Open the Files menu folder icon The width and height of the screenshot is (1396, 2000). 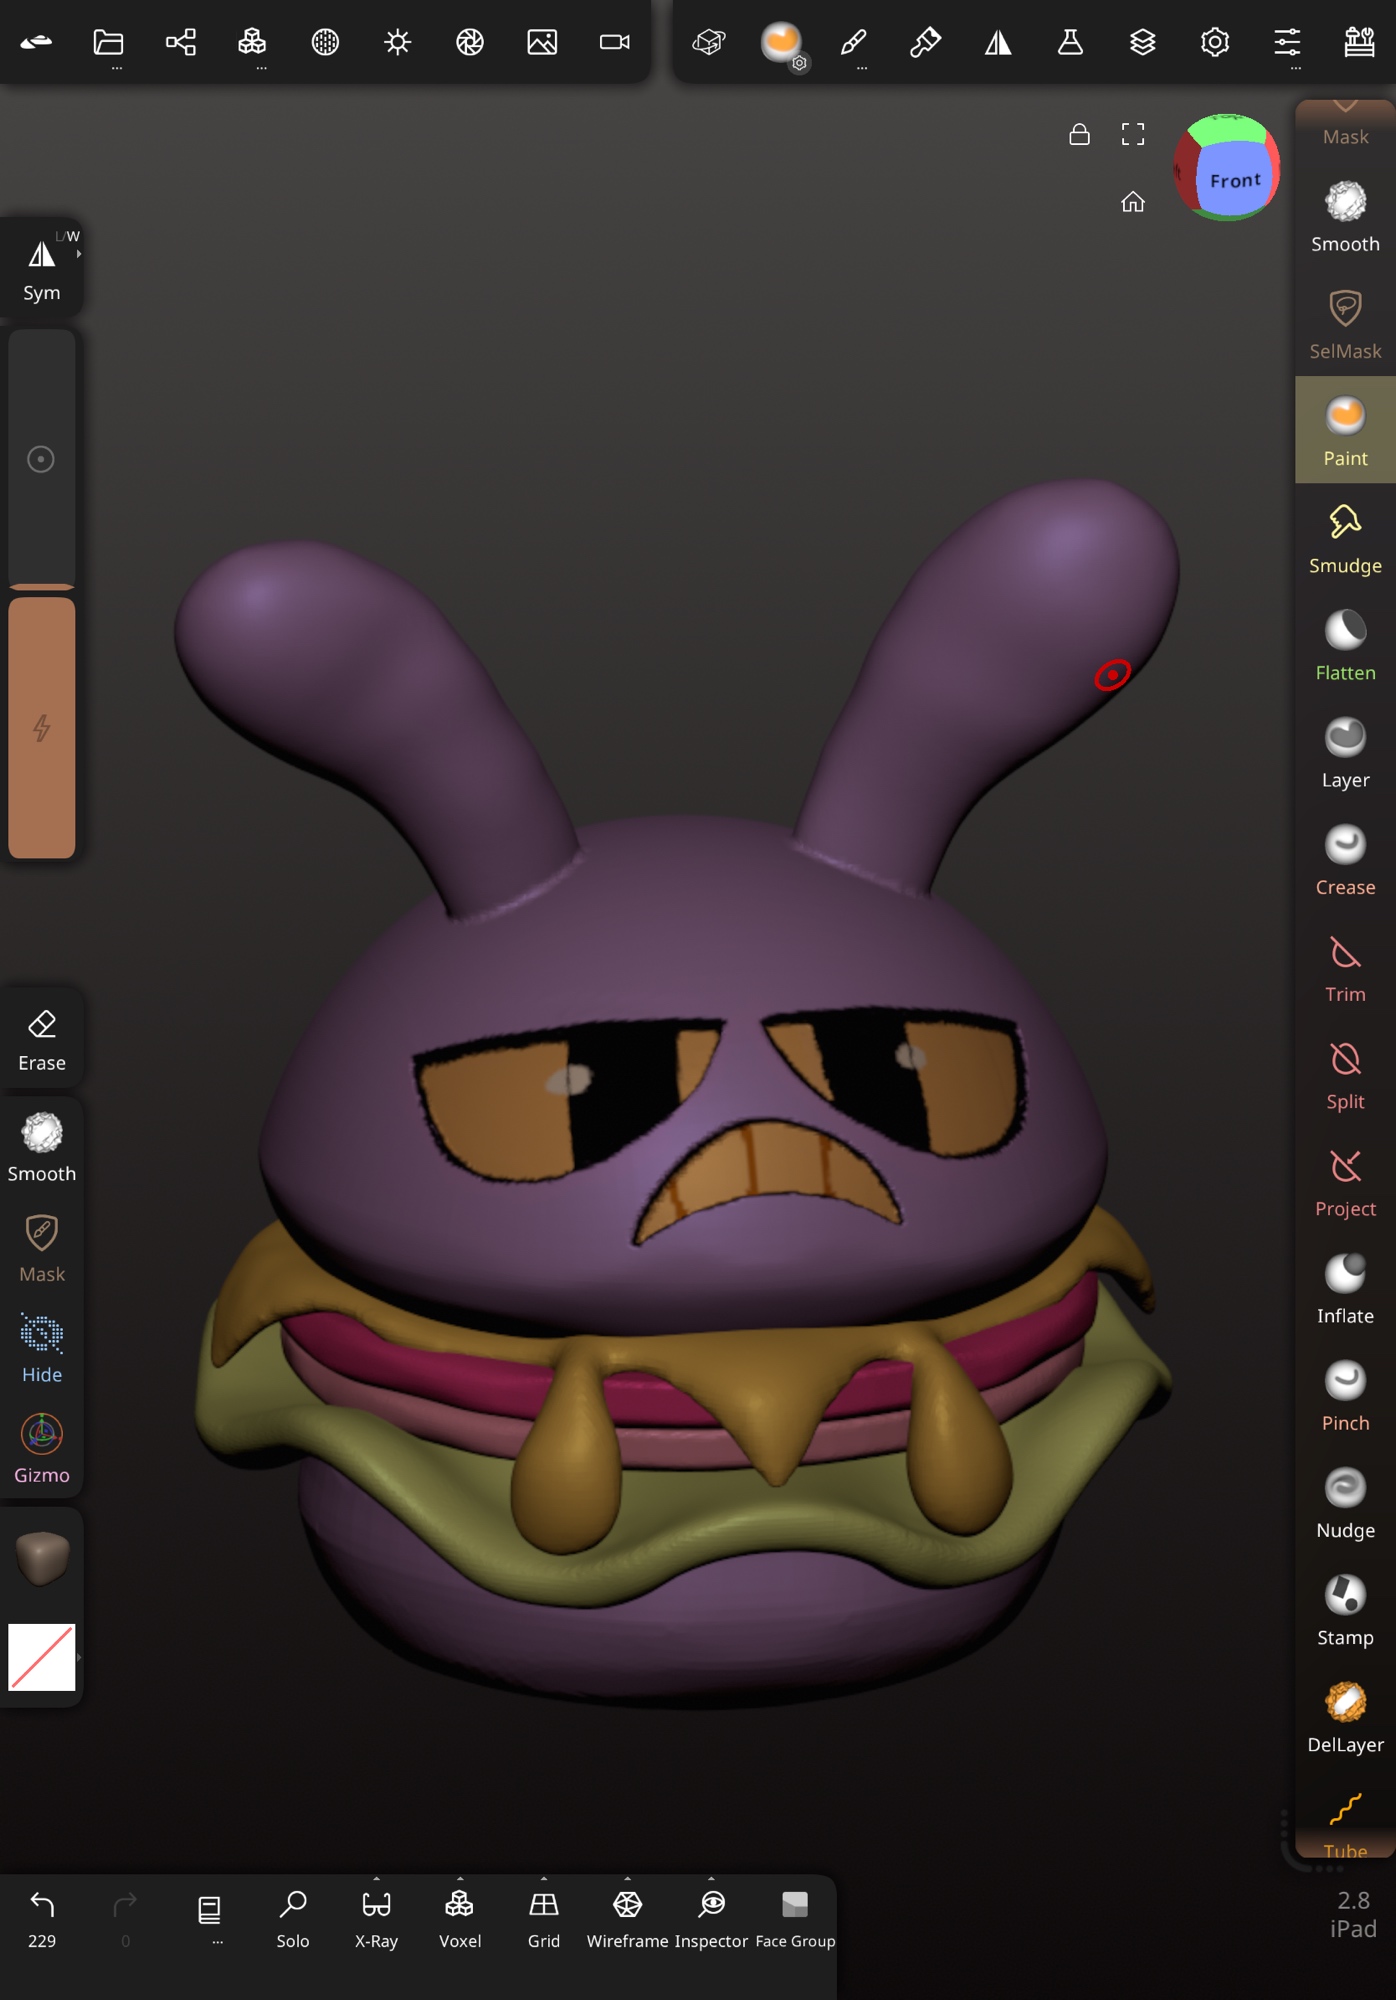click(108, 42)
